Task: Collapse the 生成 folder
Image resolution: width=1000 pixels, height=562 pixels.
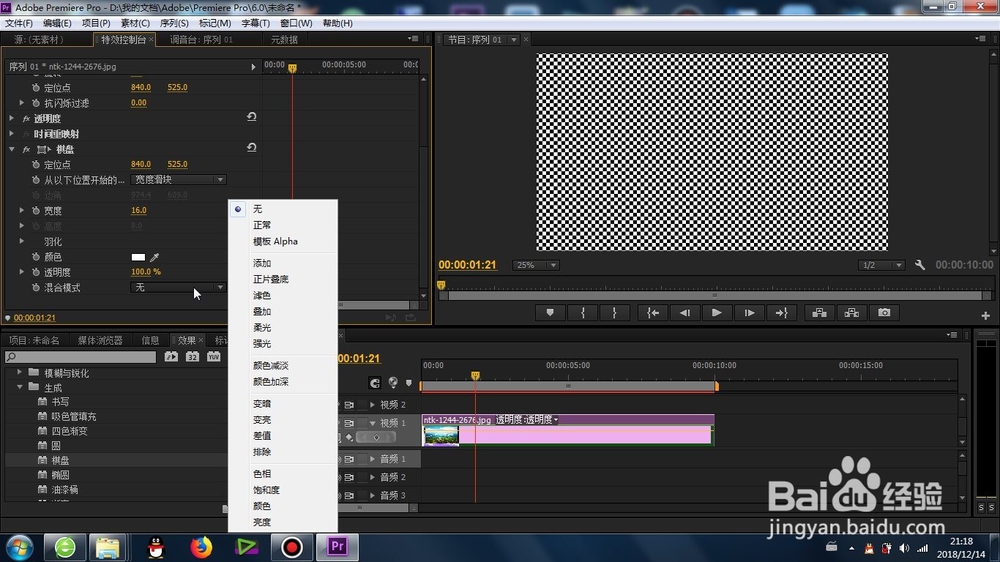Action: 20,387
